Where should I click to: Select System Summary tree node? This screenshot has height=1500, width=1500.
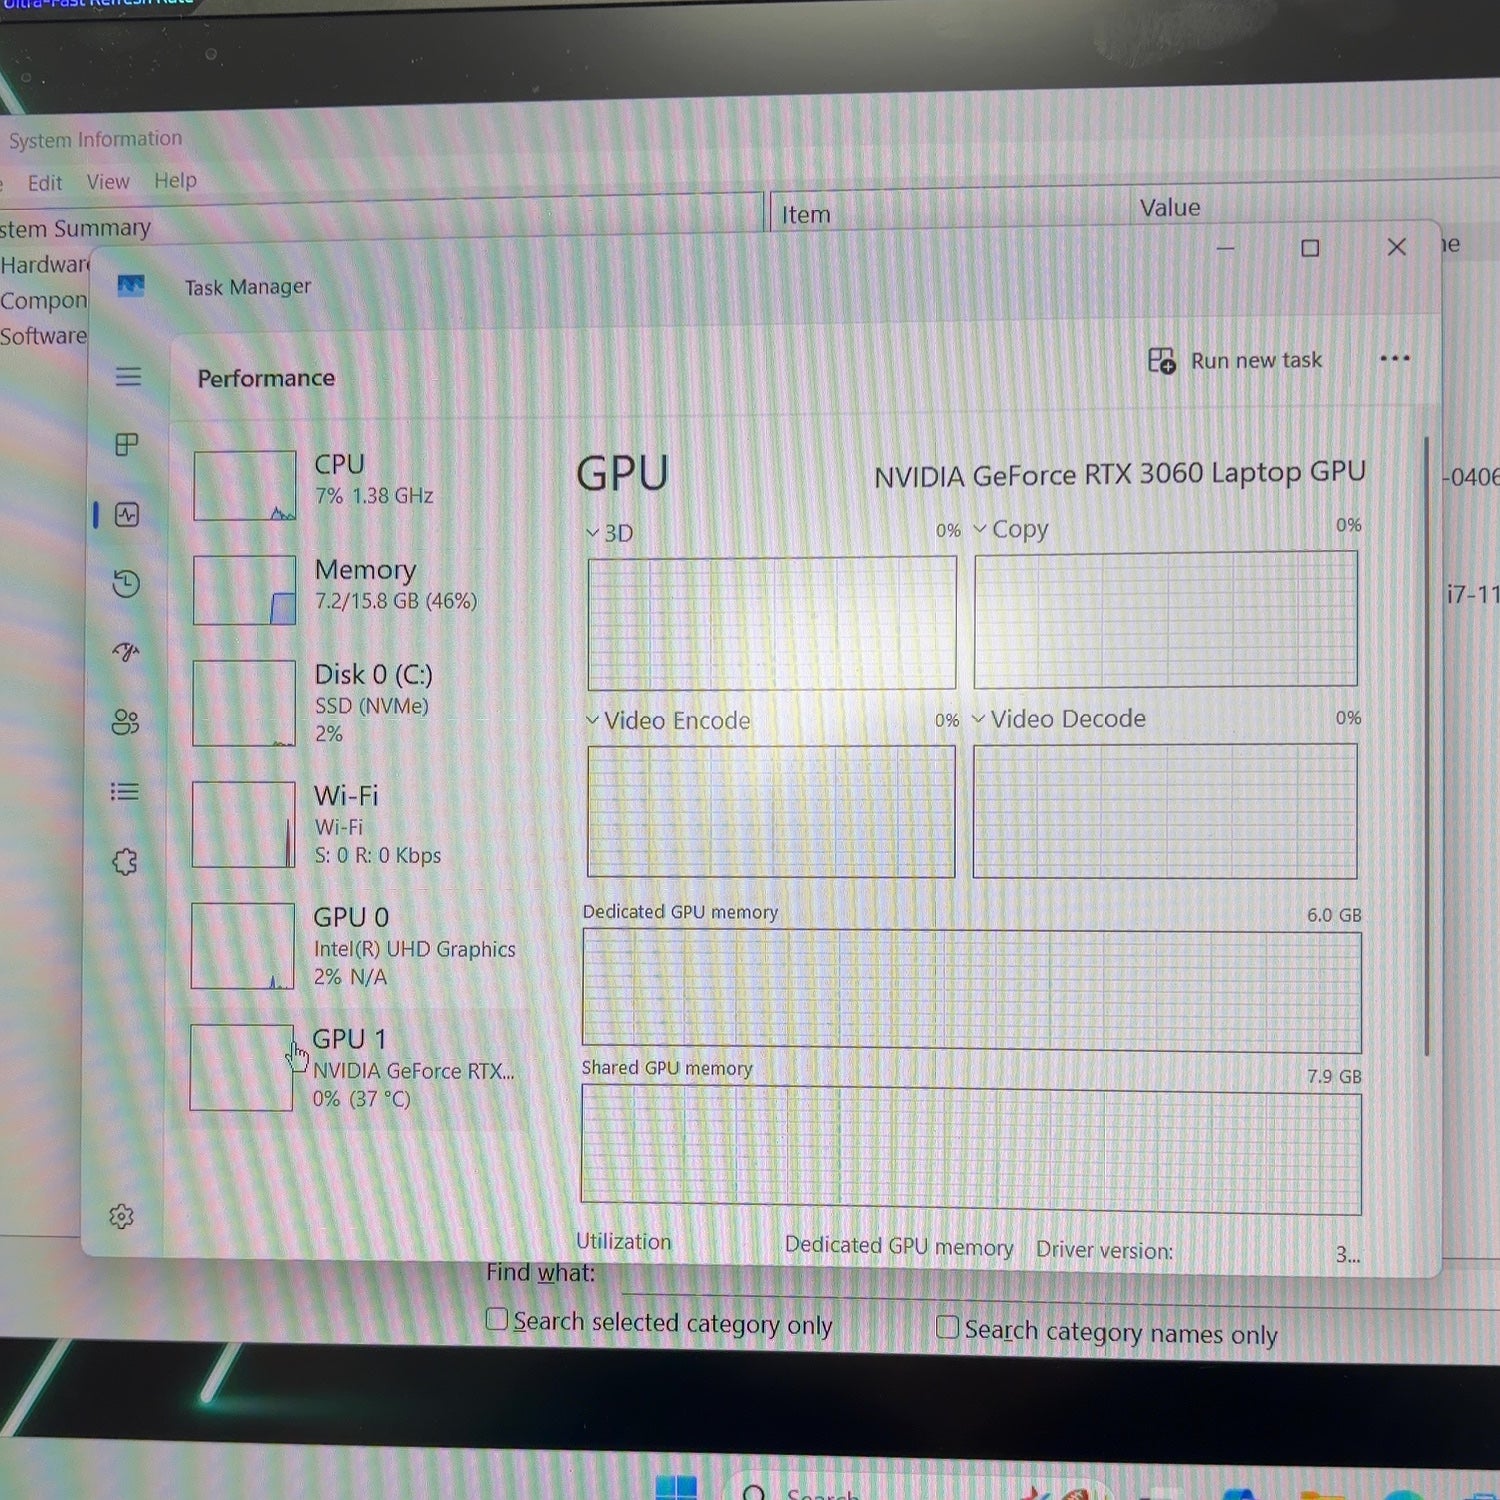tap(75, 229)
